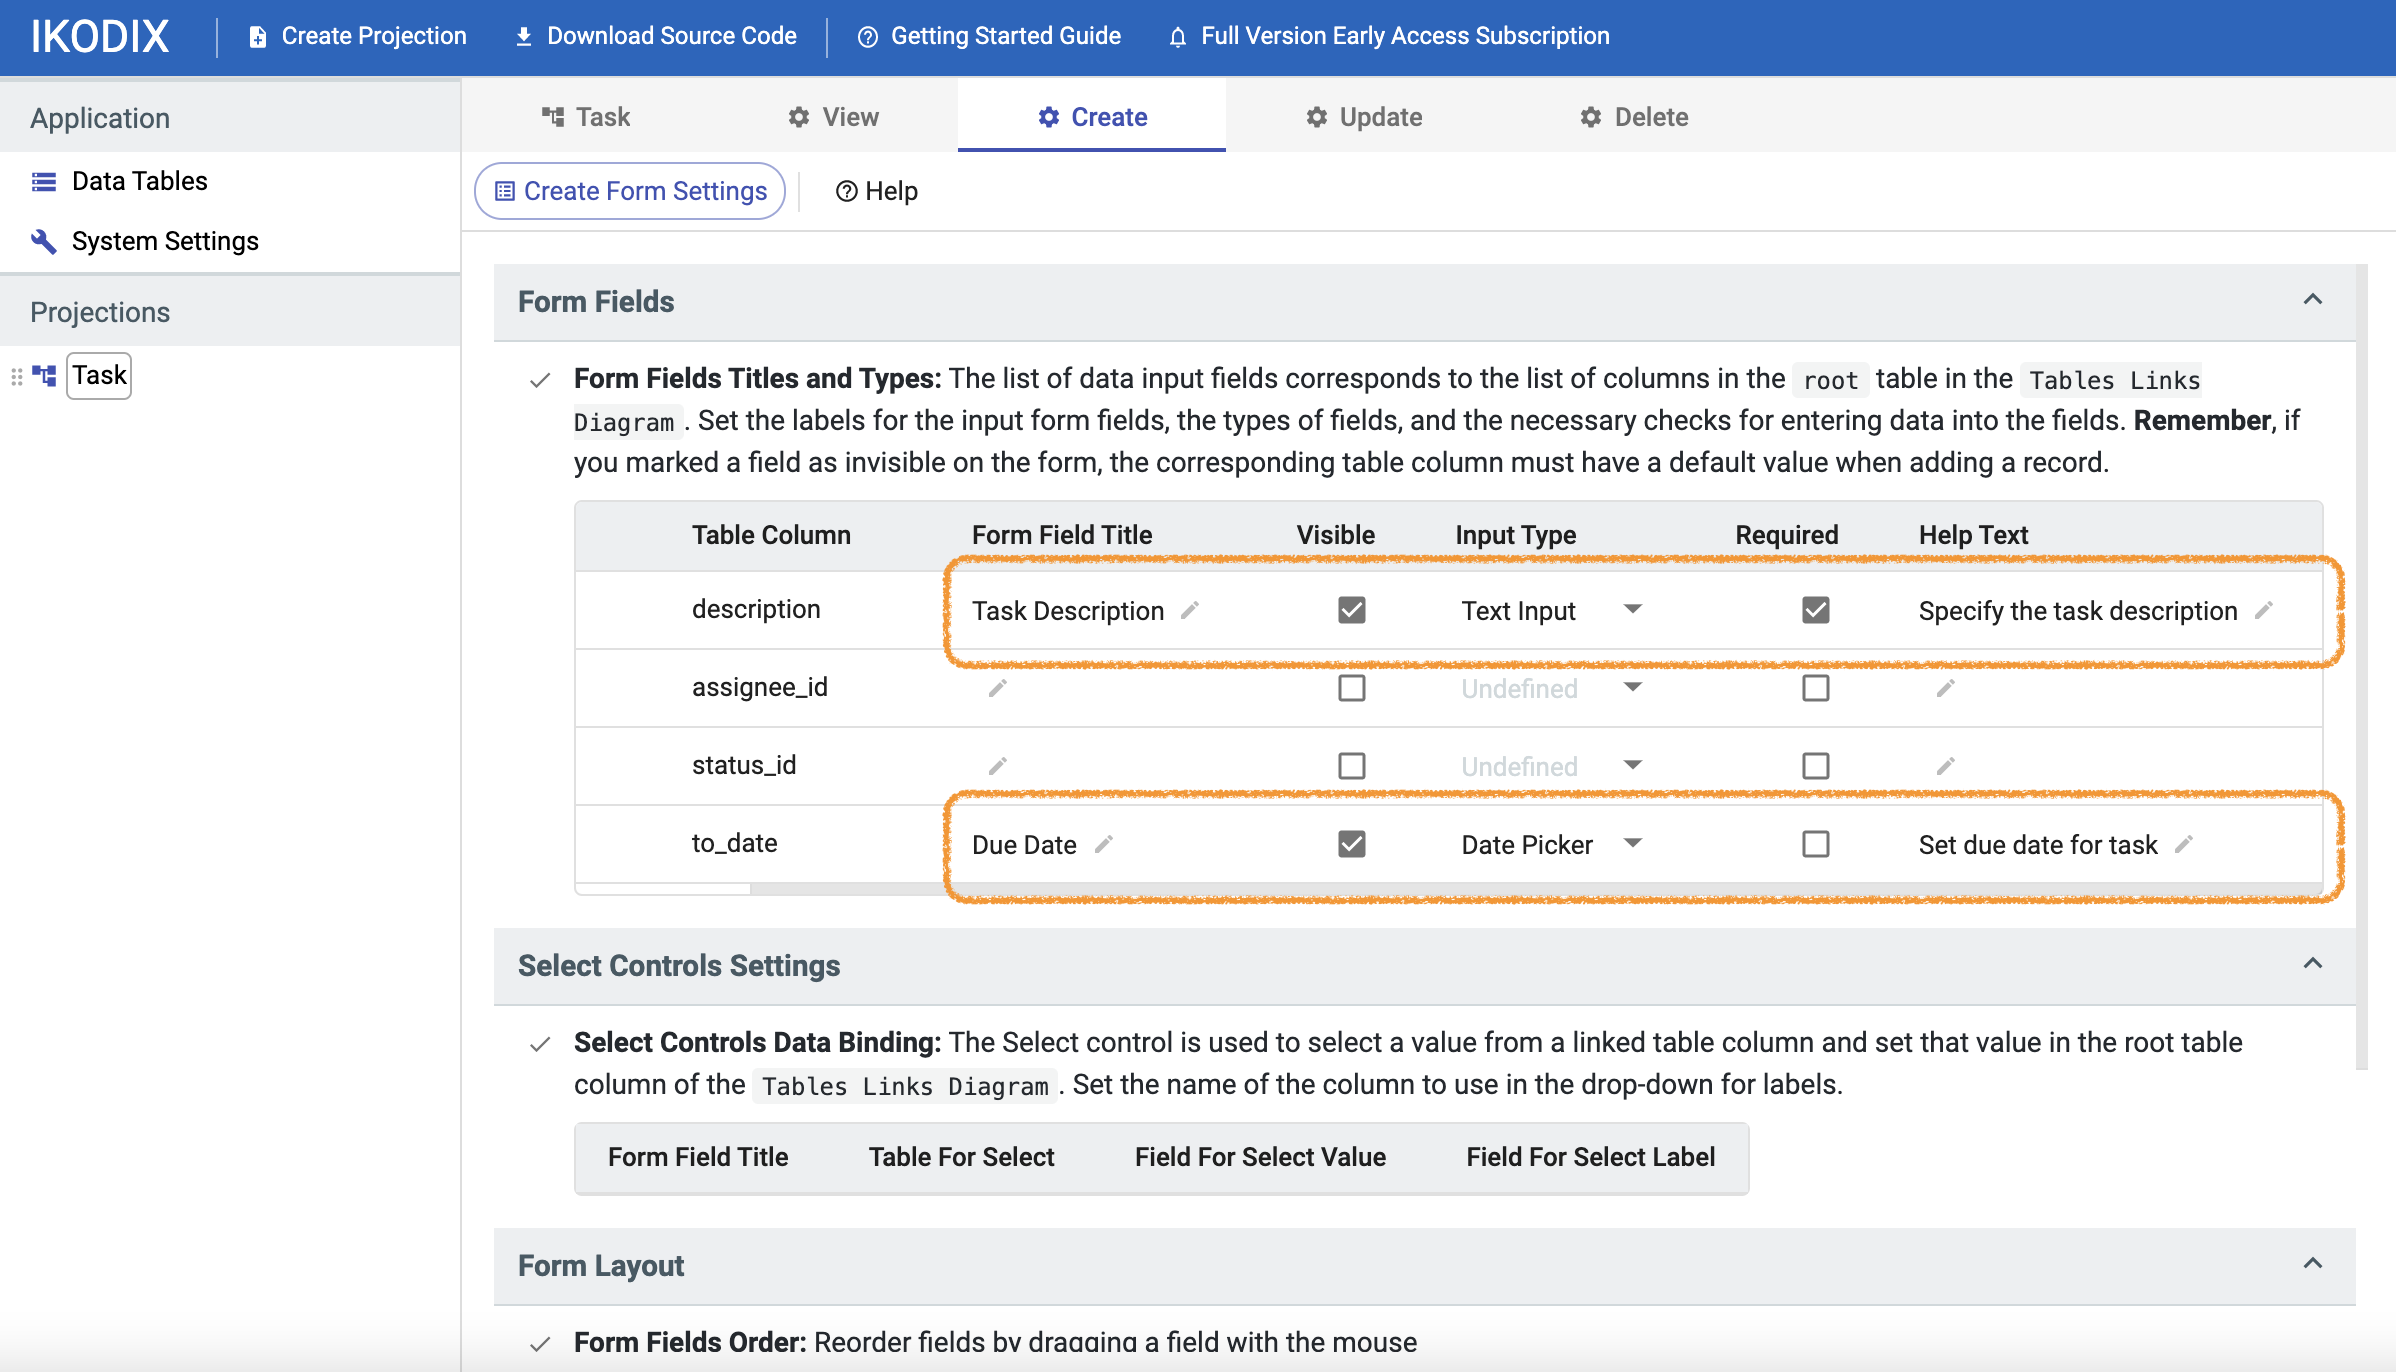Open the Date Picker dropdown for to_date

[1632, 844]
